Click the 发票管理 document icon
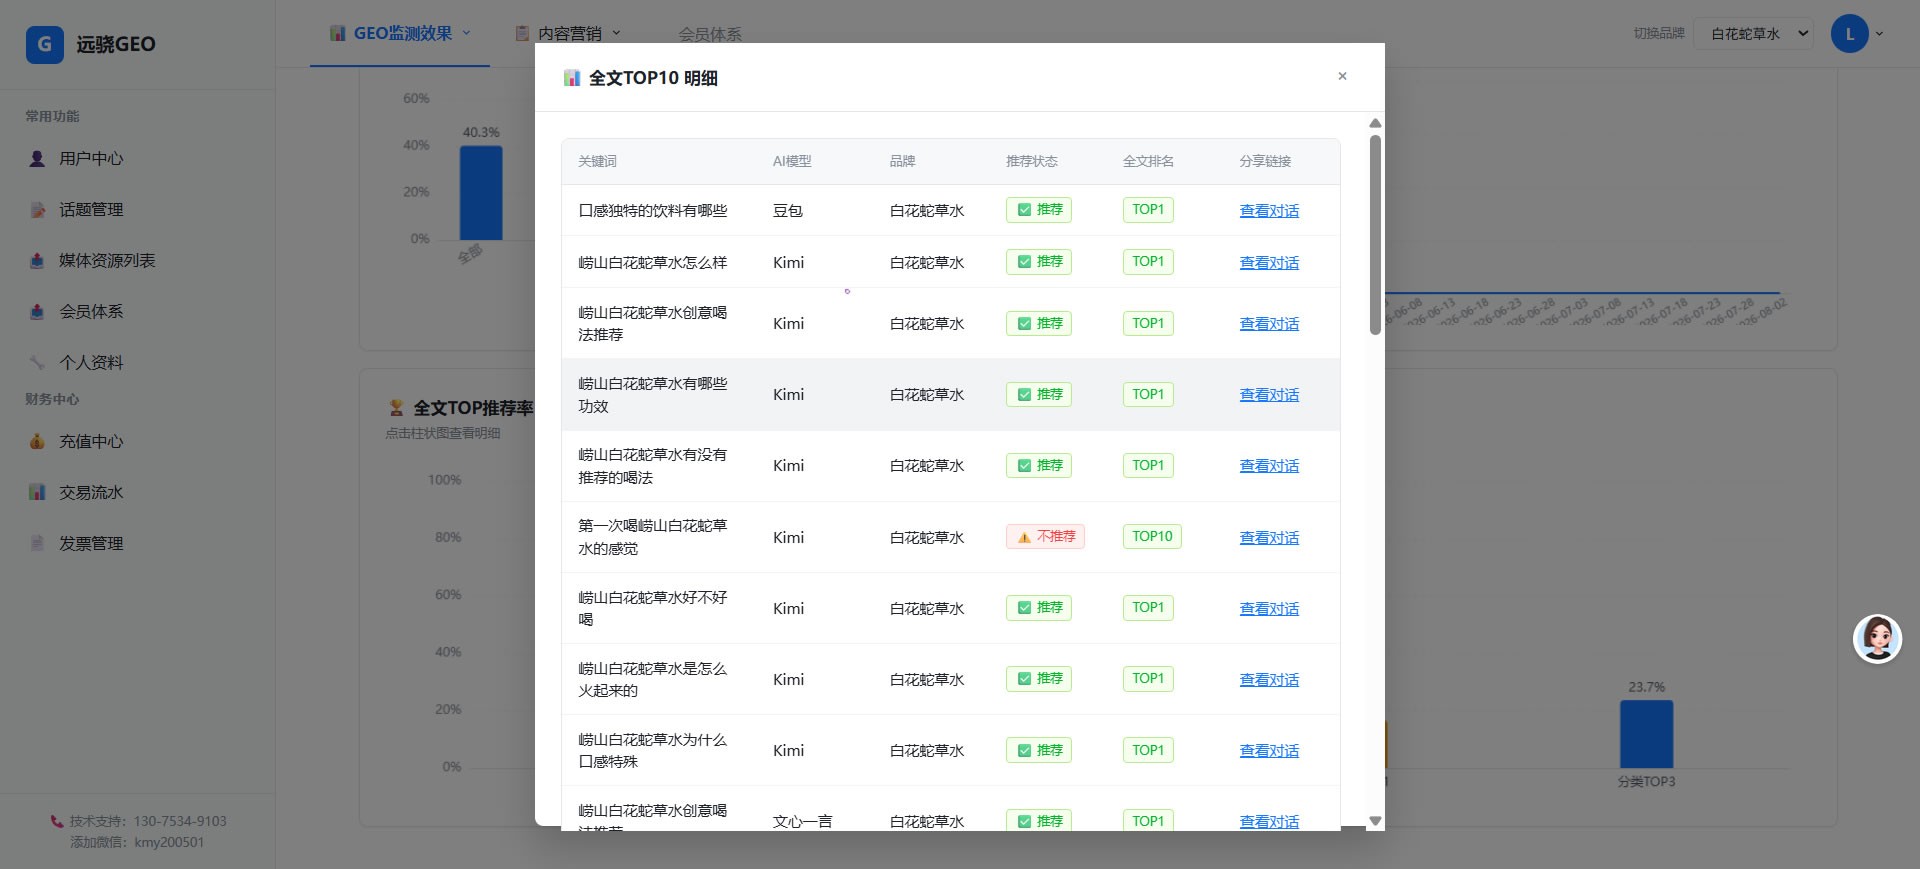The height and width of the screenshot is (869, 1920). coord(37,543)
